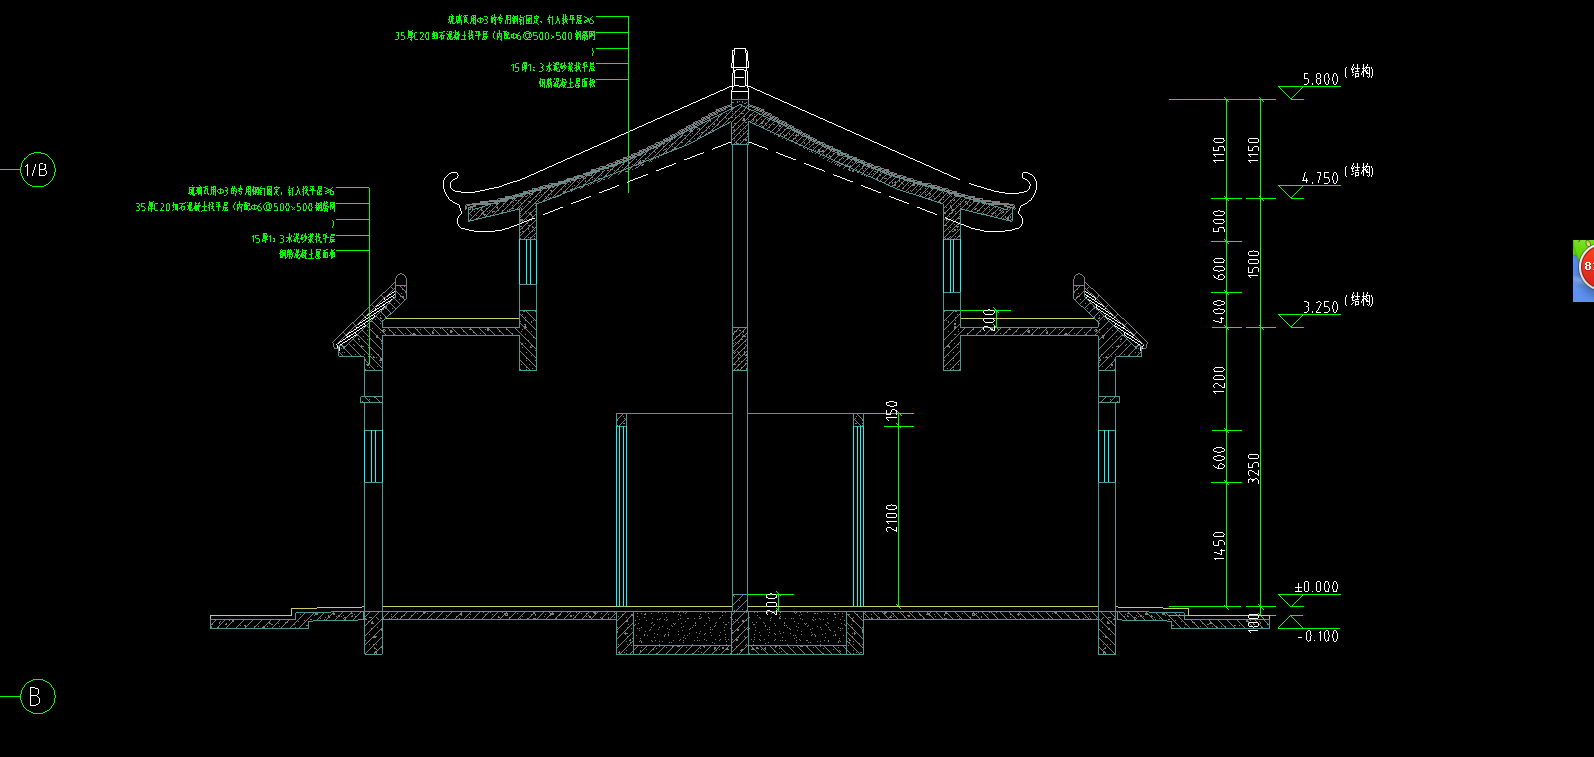Image resolution: width=1594 pixels, height=757 pixels.
Task: Select the 200 dimension at the column base
Action: pos(772,603)
